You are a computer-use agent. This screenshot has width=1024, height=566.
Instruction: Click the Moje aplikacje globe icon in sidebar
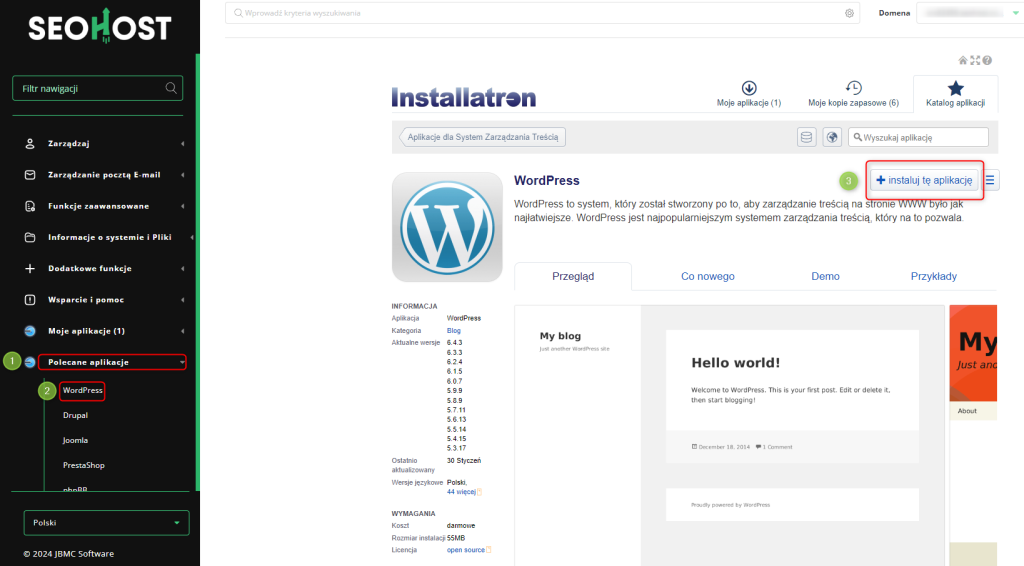click(x=30, y=331)
